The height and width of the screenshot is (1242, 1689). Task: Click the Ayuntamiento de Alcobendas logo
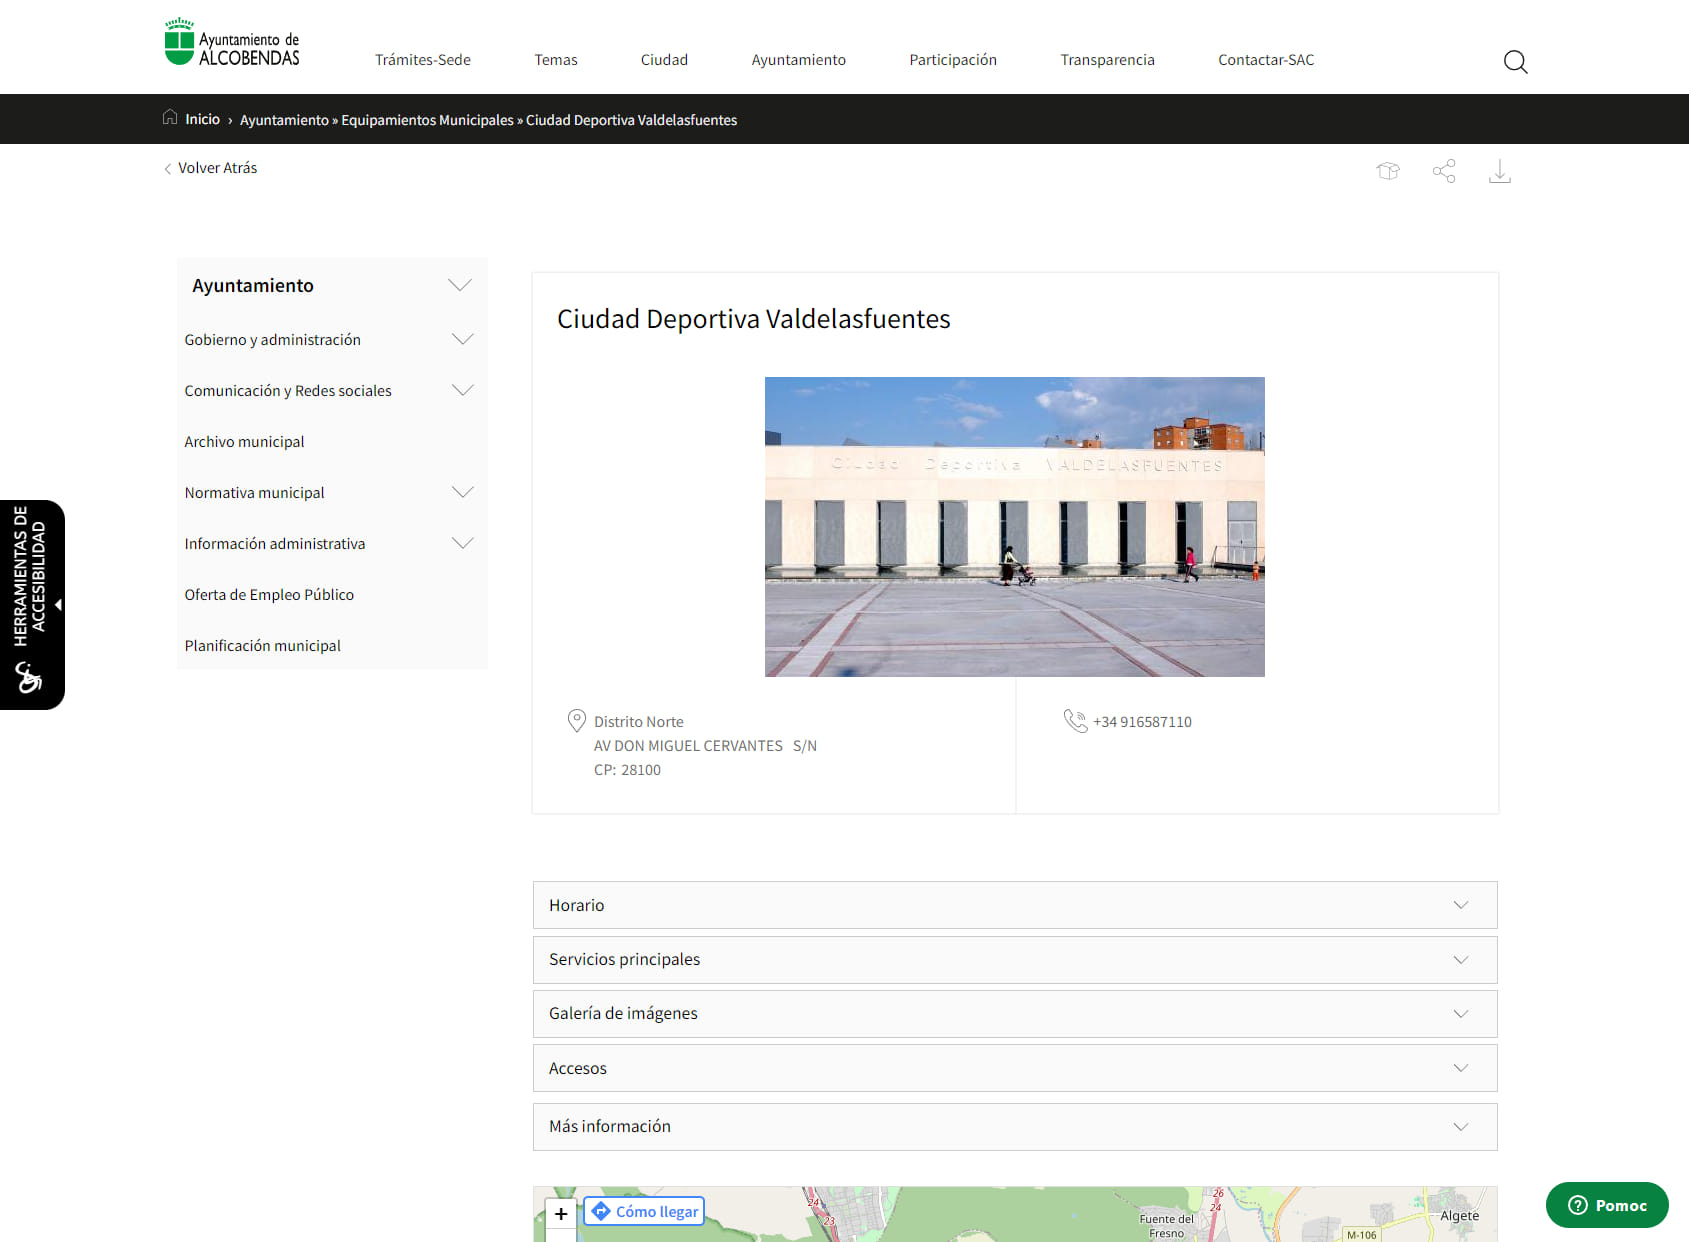232,42
